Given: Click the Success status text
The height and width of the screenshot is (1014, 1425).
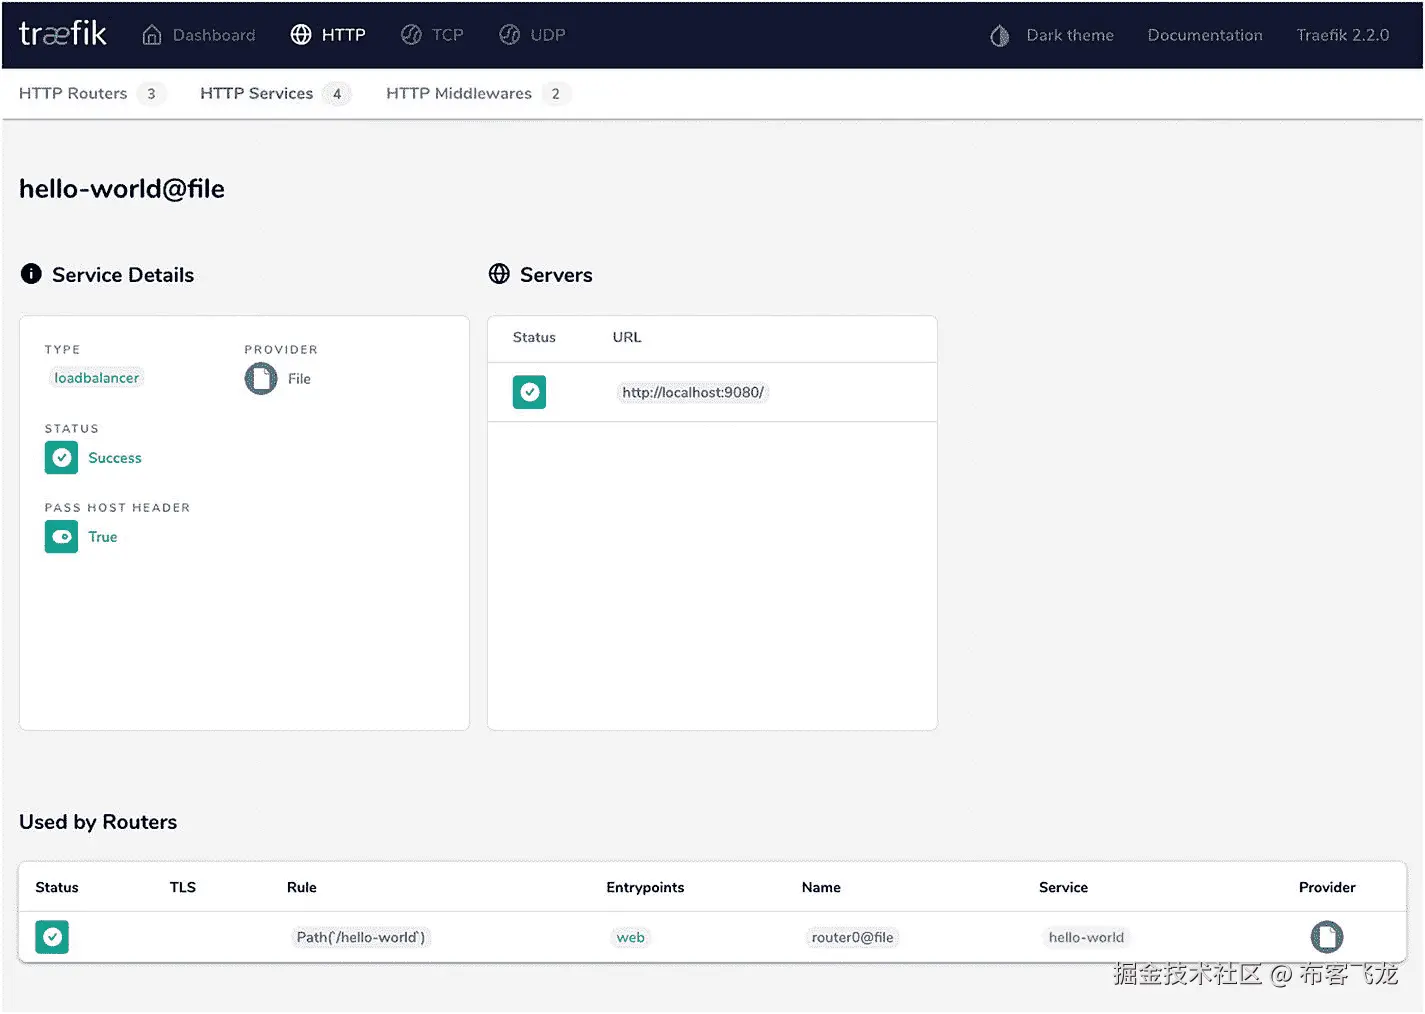Looking at the screenshot, I should point(115,458).
